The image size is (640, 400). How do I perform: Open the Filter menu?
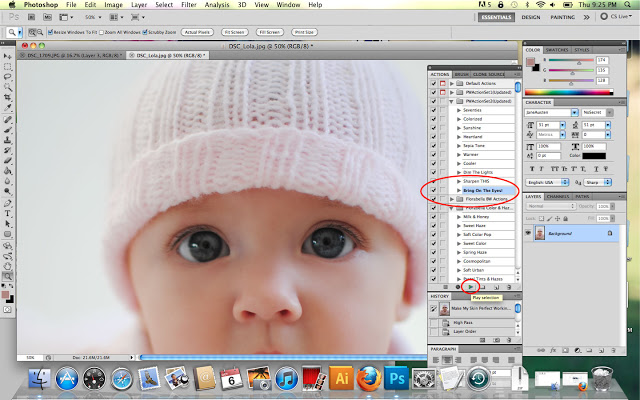189,4
